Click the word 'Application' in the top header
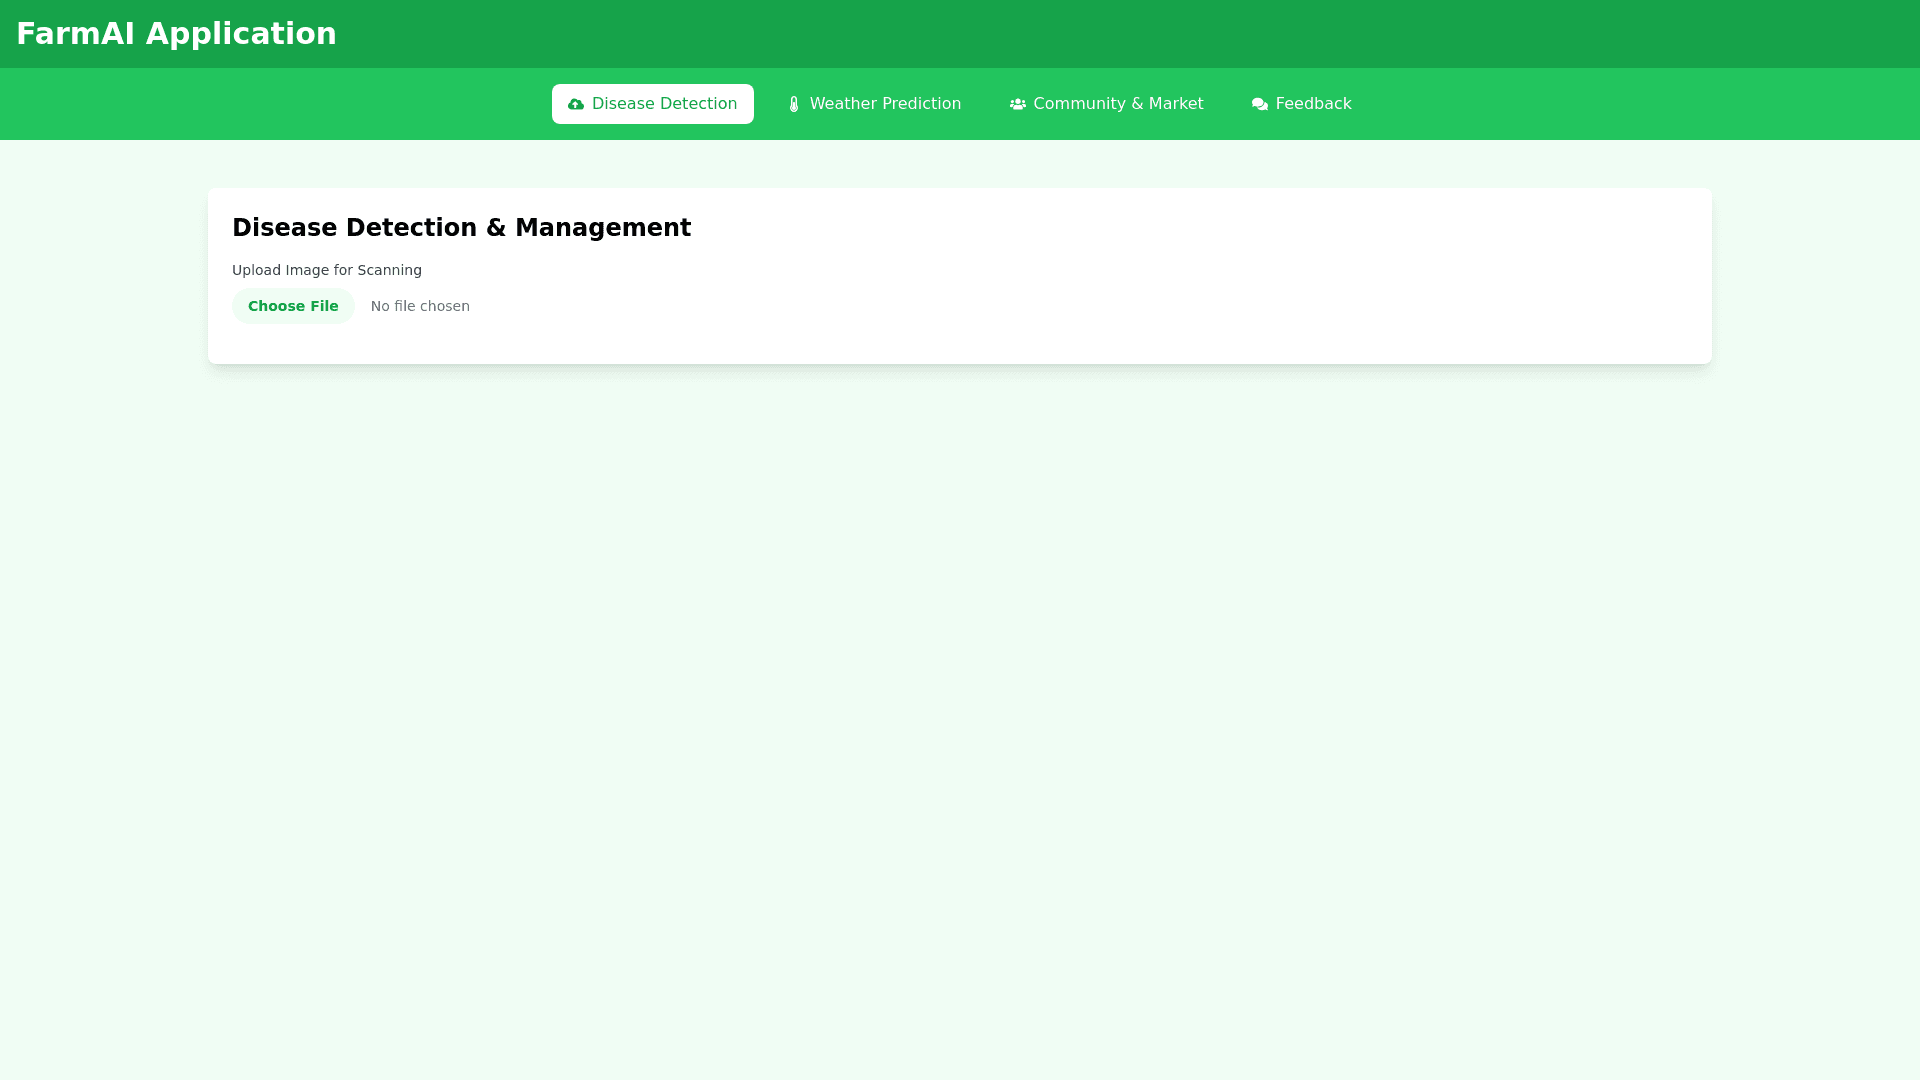This screenshot has height=1080, width=1920. pos(241,33)
